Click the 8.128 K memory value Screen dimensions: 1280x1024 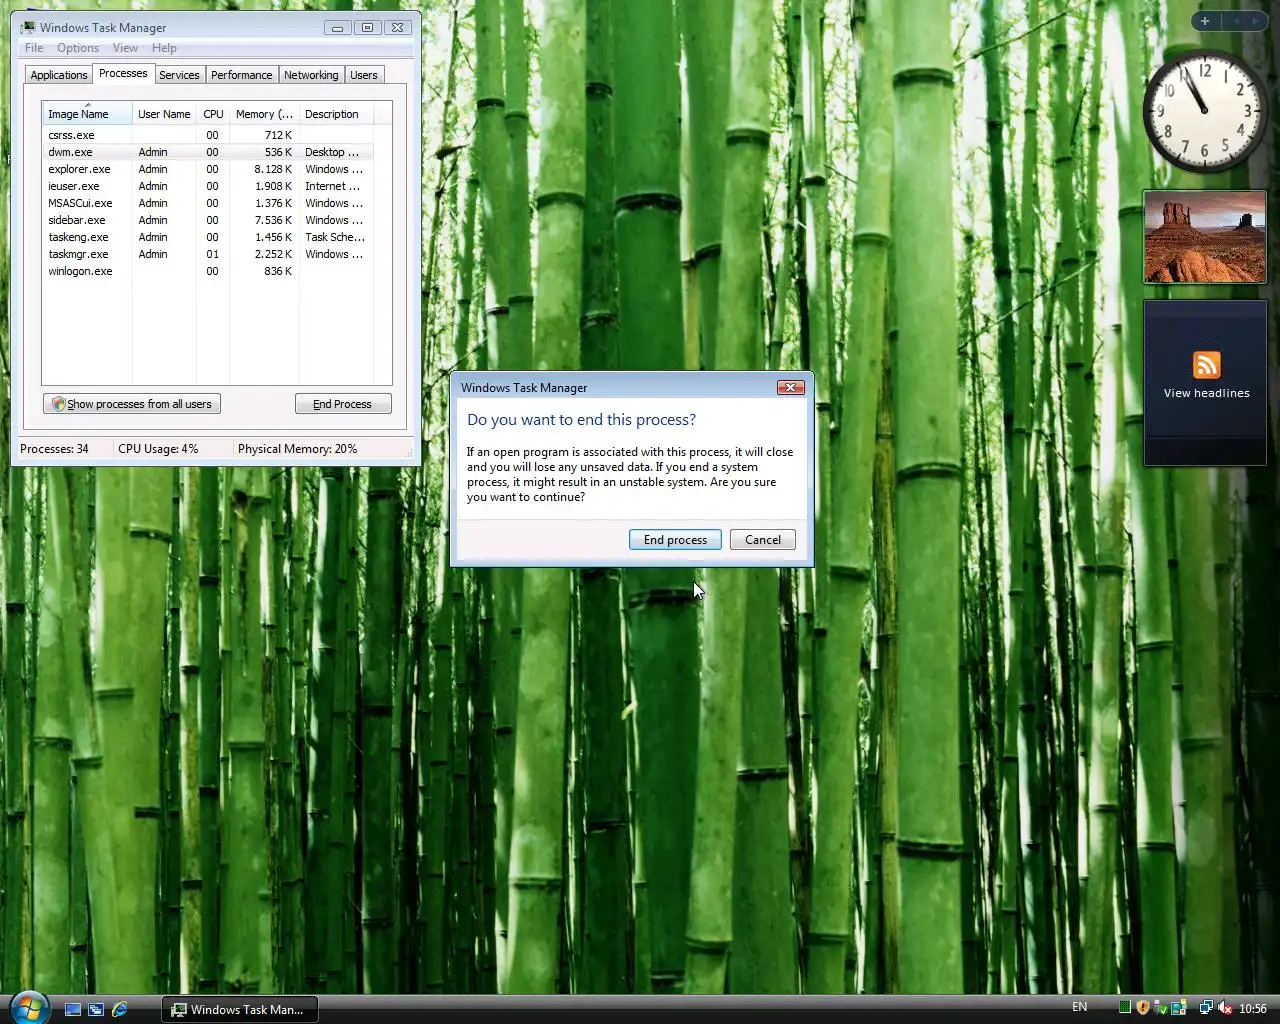click(273, 169)
